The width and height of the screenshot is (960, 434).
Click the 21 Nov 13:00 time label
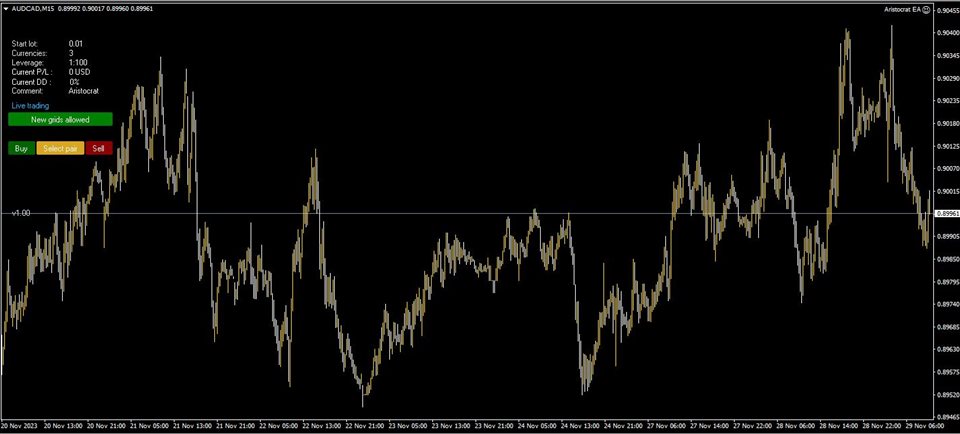click(x=192, y=425)
